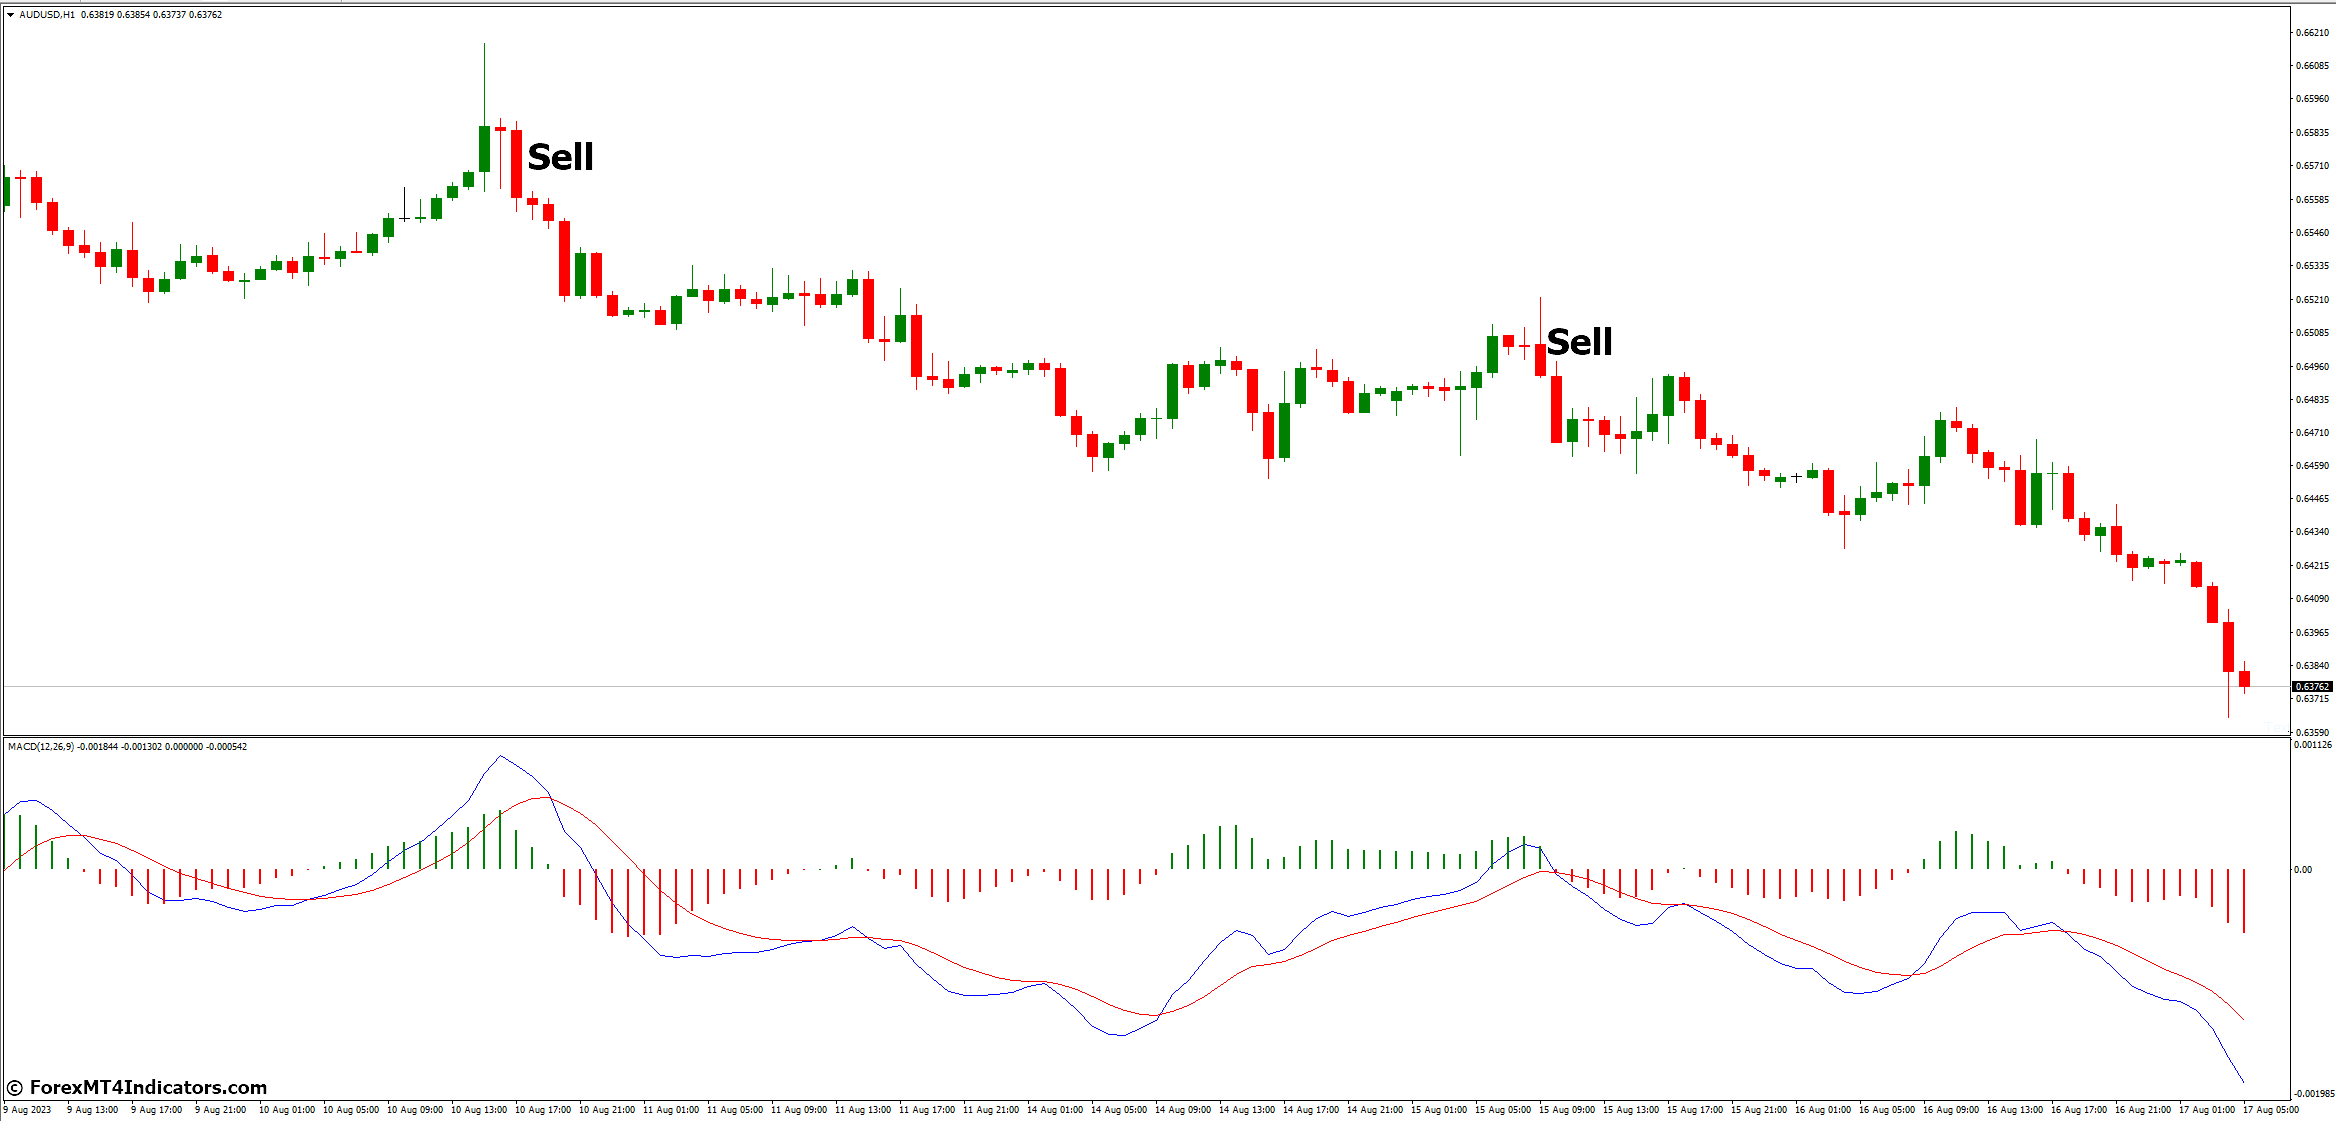The height and width of the screenshot is (1121, 2336).
Task: Click the 10 Aug 01:00 time label
Action: click(287, 1110)
